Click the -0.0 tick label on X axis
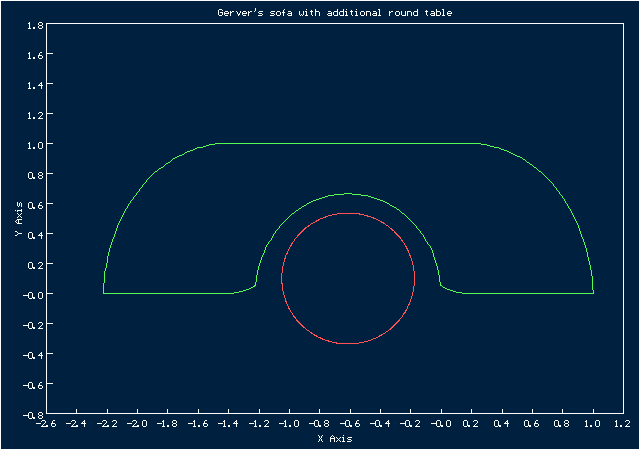 tap(441, 424)
